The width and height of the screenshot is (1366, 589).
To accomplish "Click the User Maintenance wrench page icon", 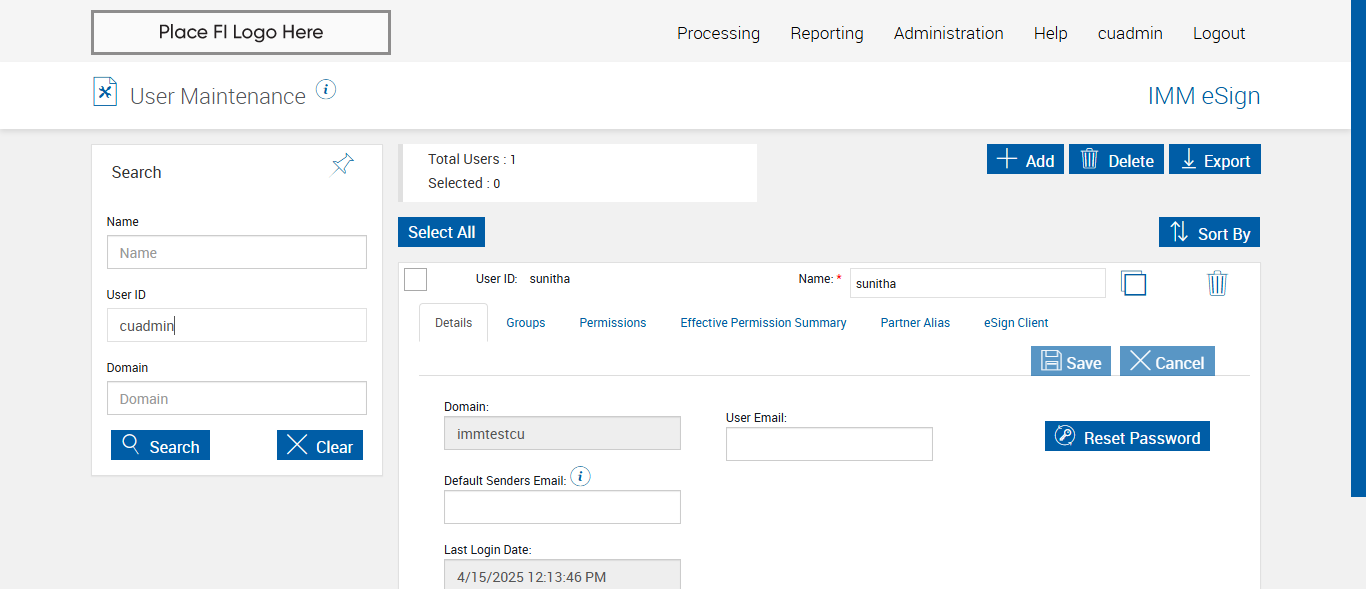I will tap(105, 92).
